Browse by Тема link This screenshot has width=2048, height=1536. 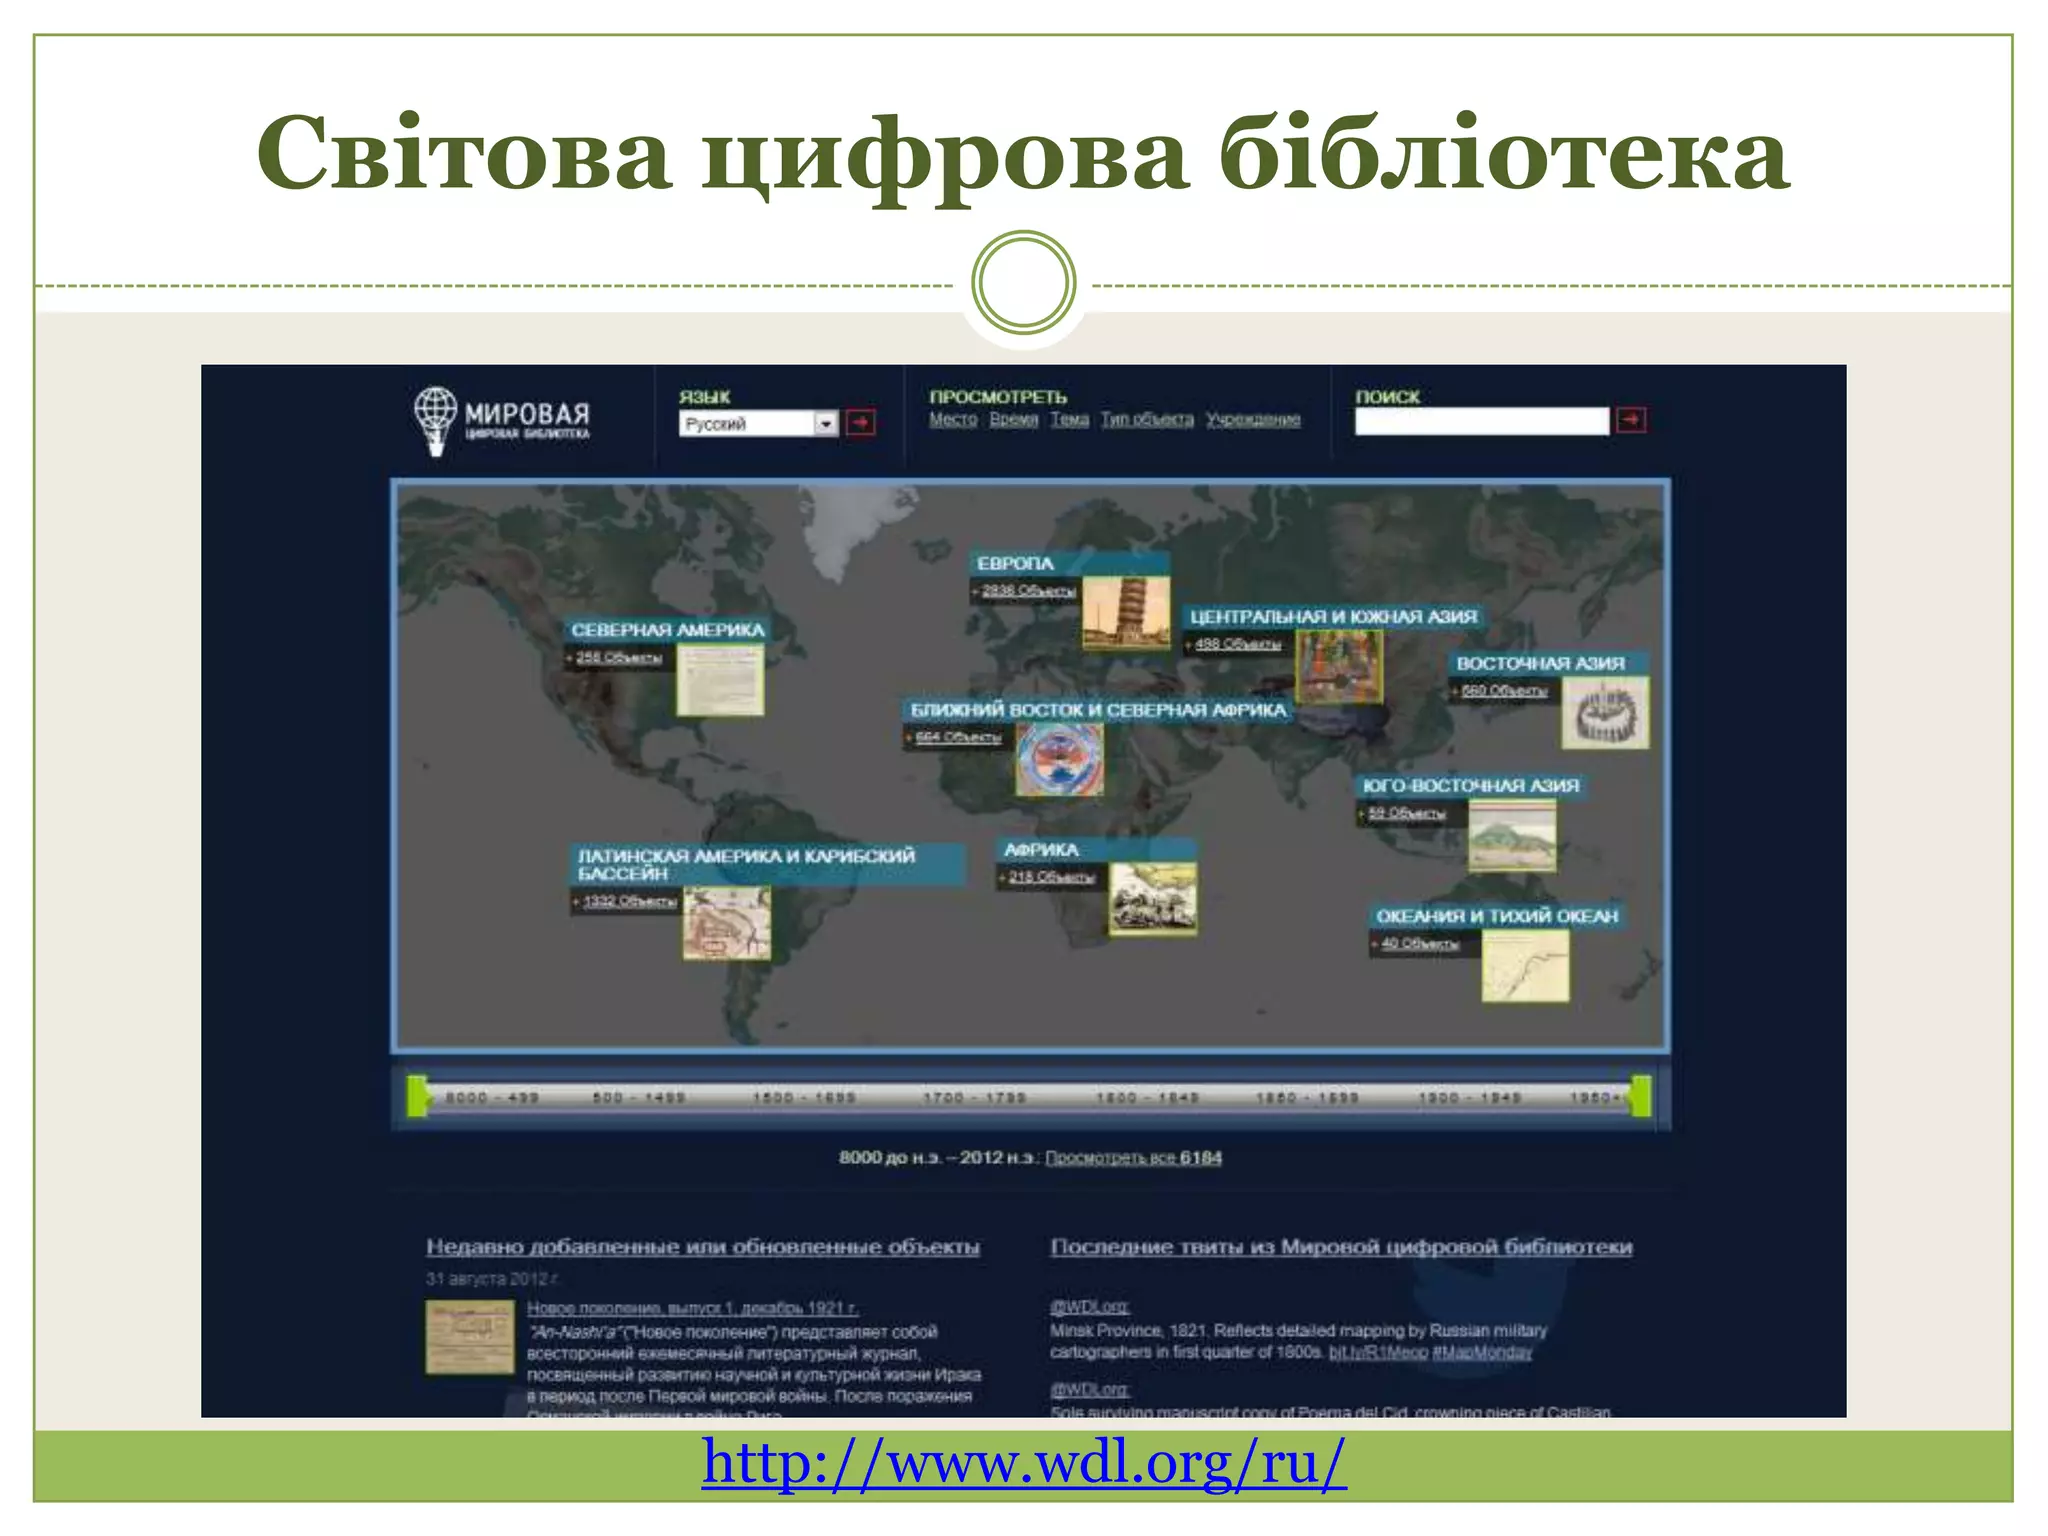point(1069,419)
